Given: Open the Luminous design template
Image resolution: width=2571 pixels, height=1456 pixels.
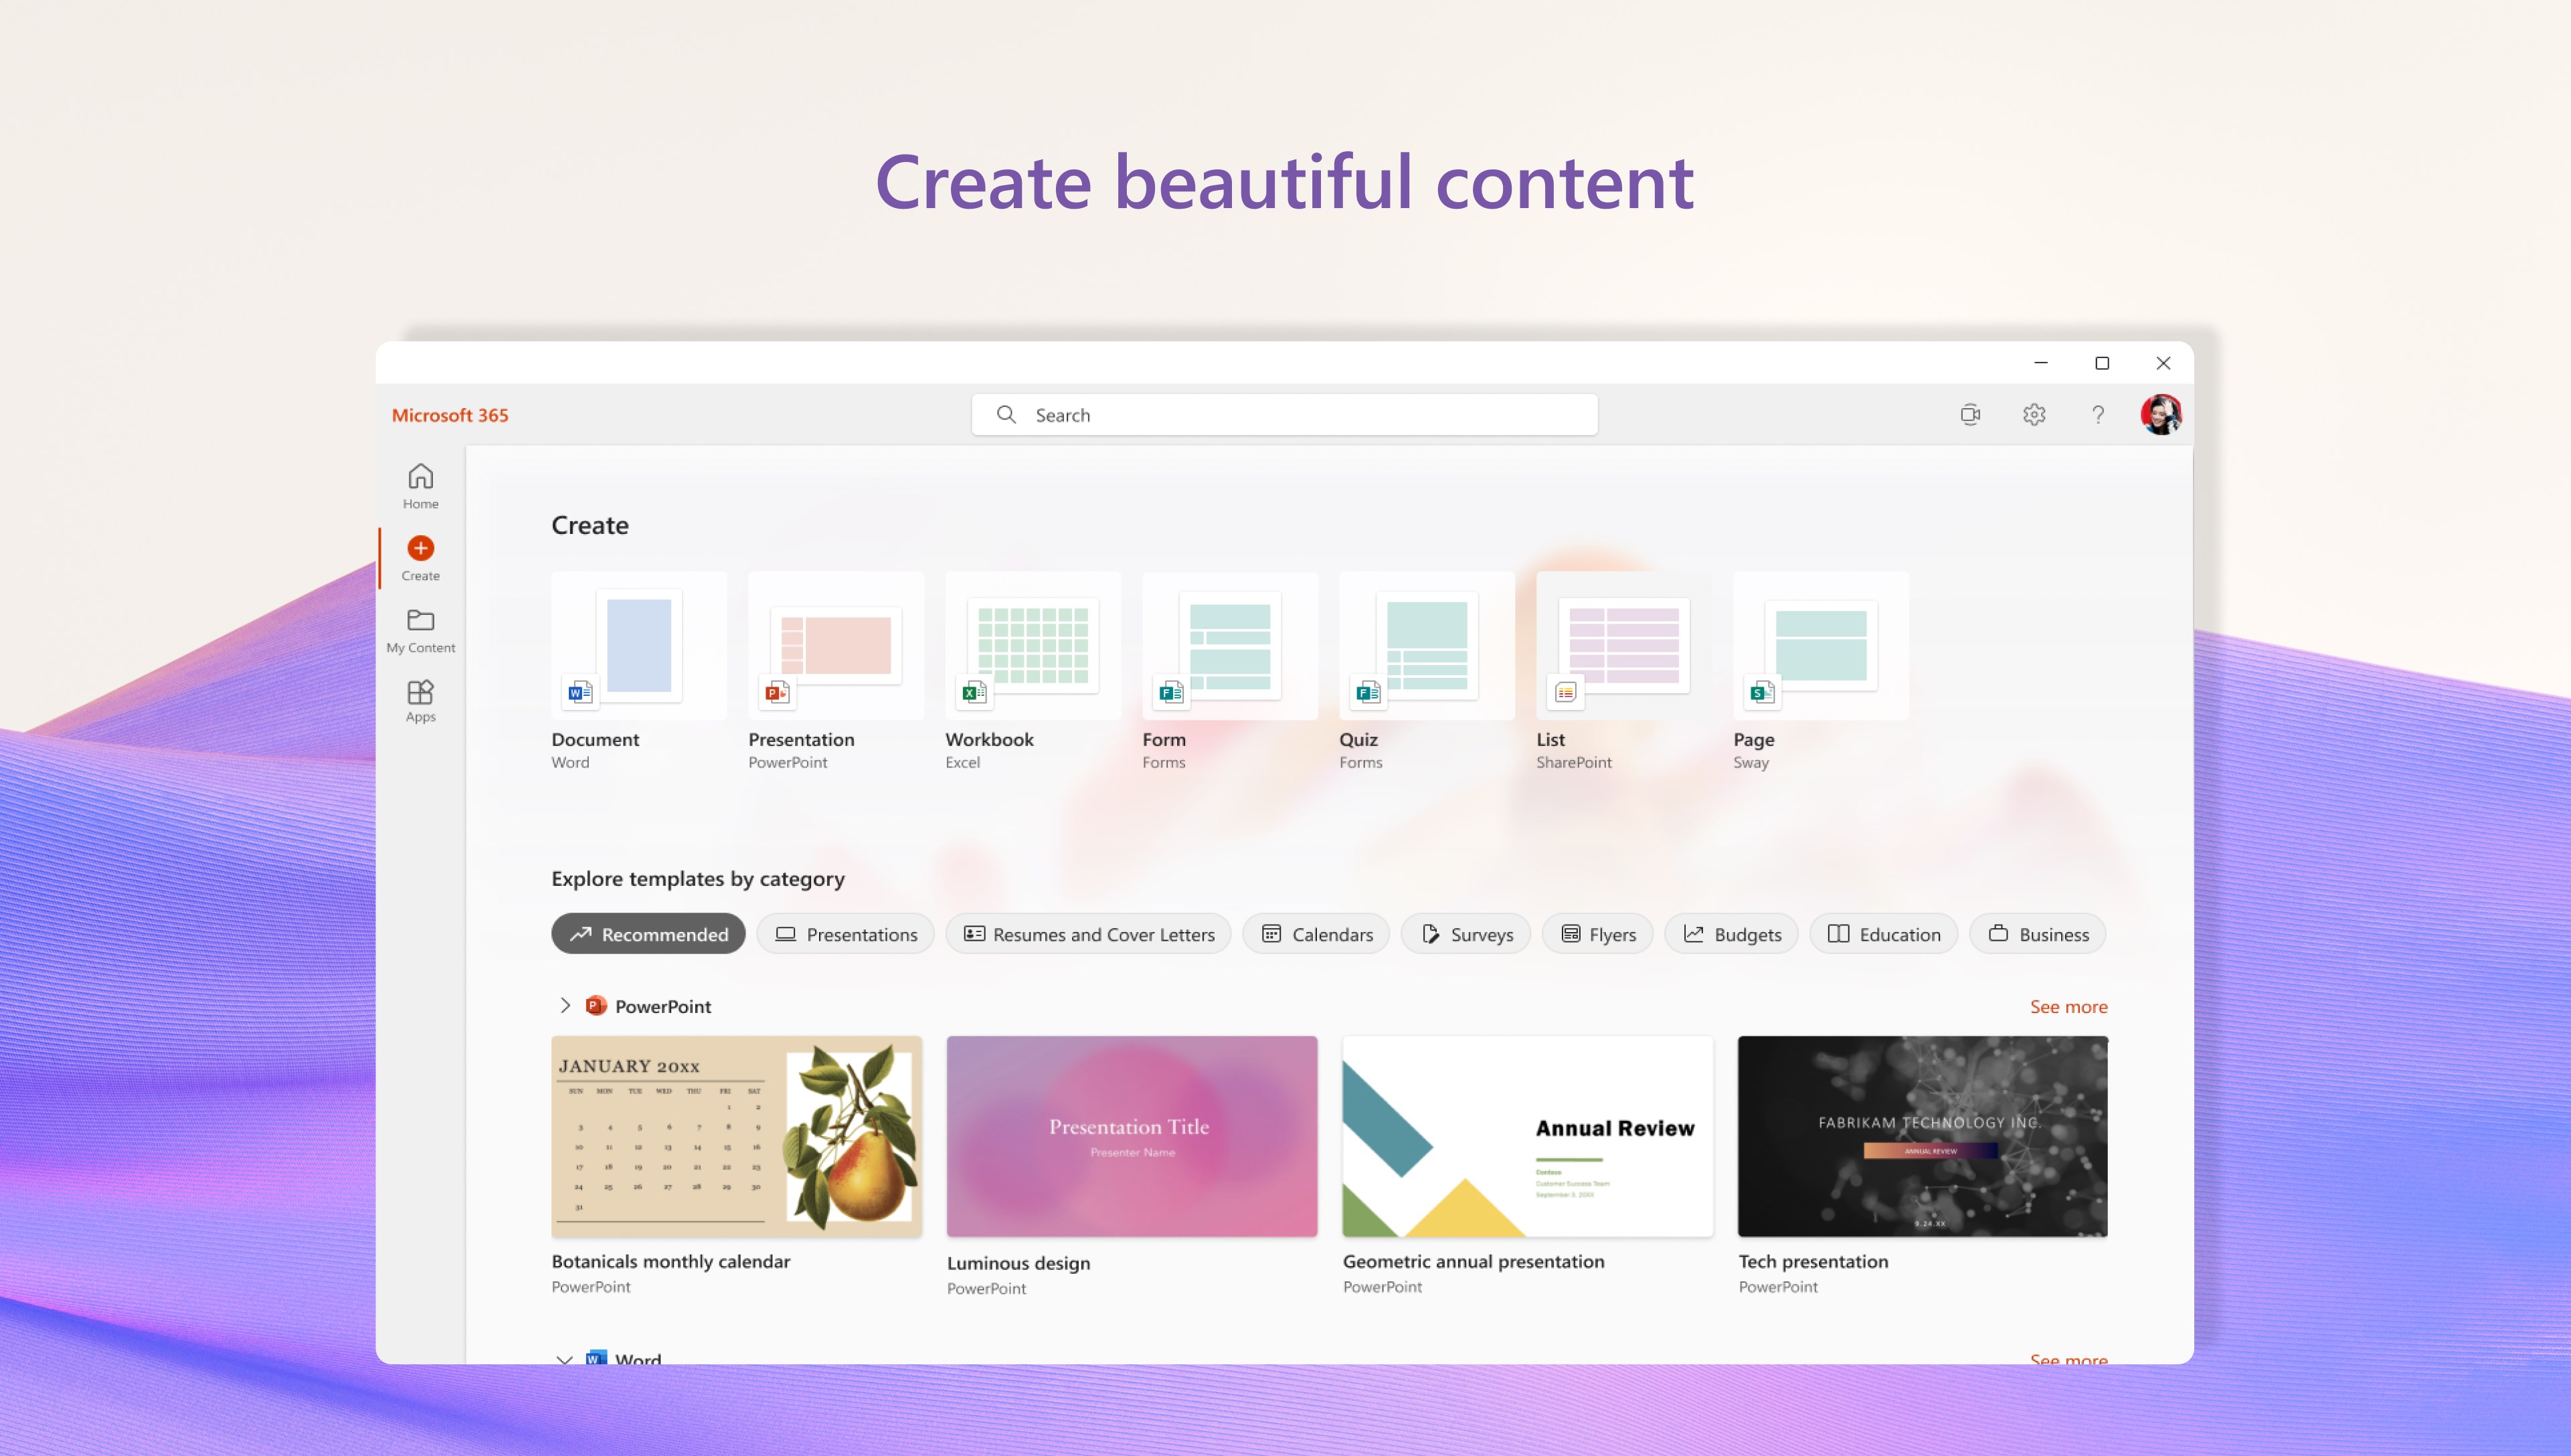Looking at the screenshot, I should click(1131, 1137).
